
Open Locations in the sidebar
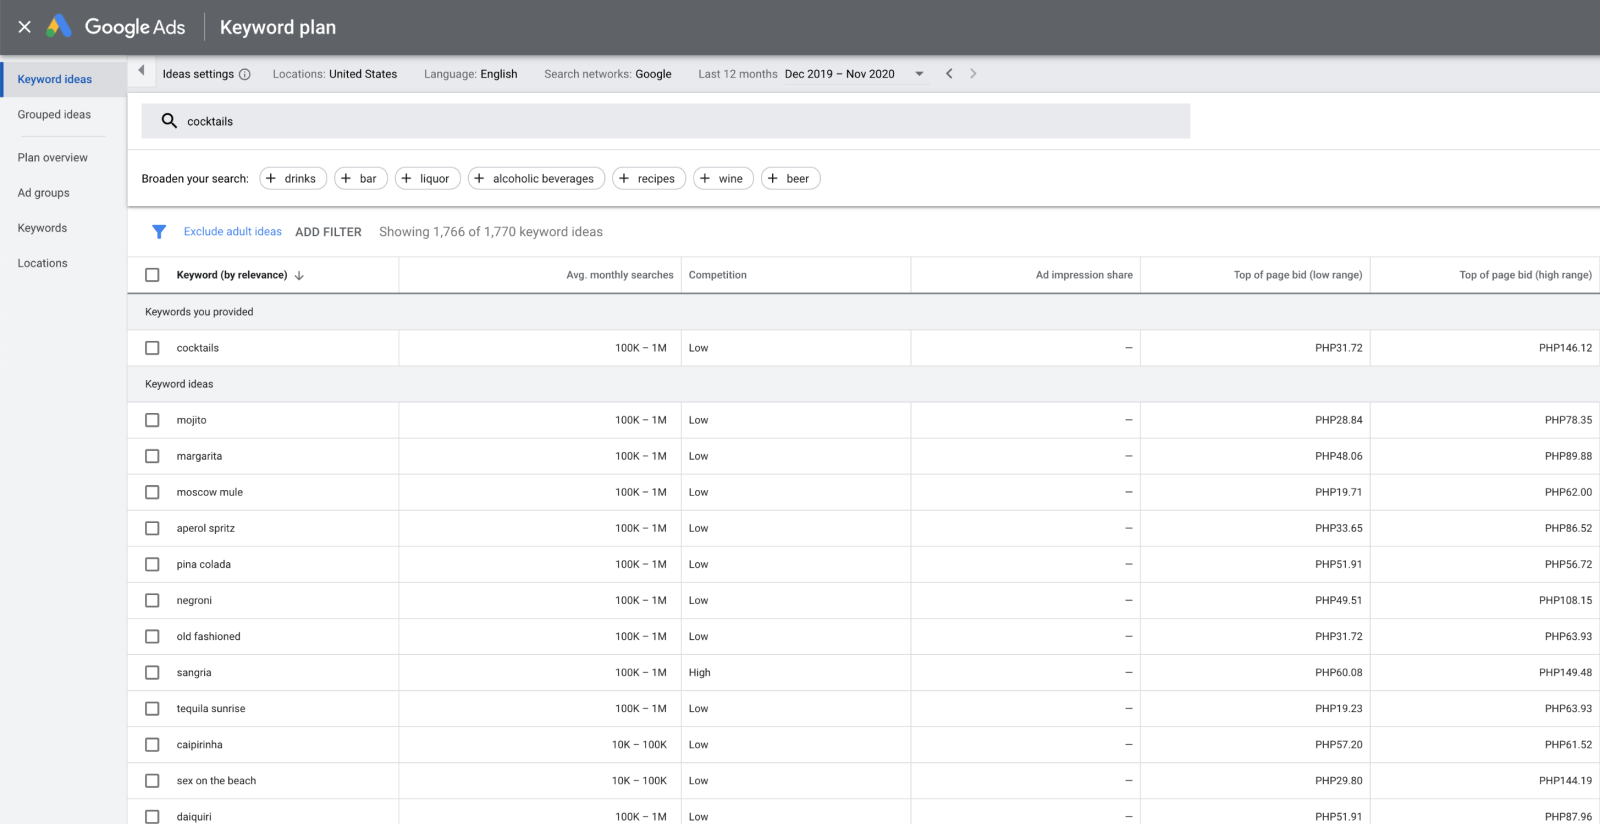point(43,263)
